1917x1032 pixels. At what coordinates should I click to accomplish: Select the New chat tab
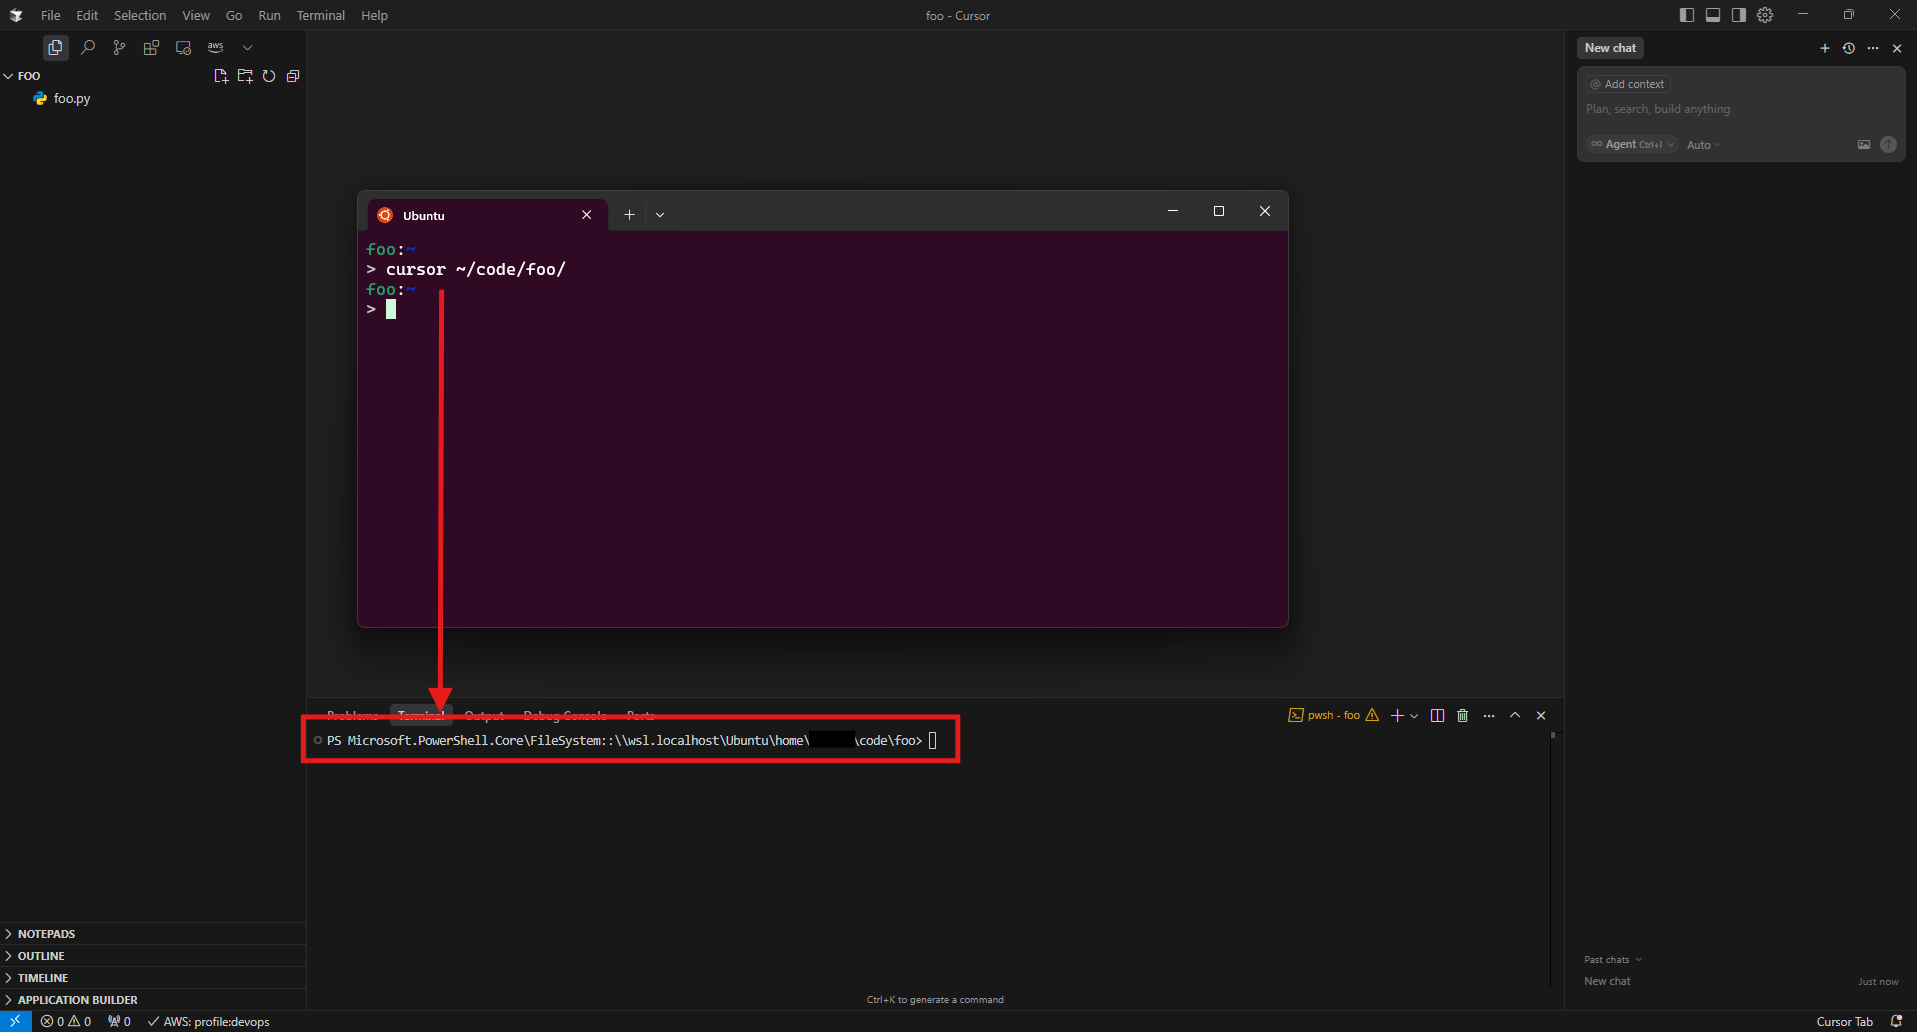tap(1610, 48)
